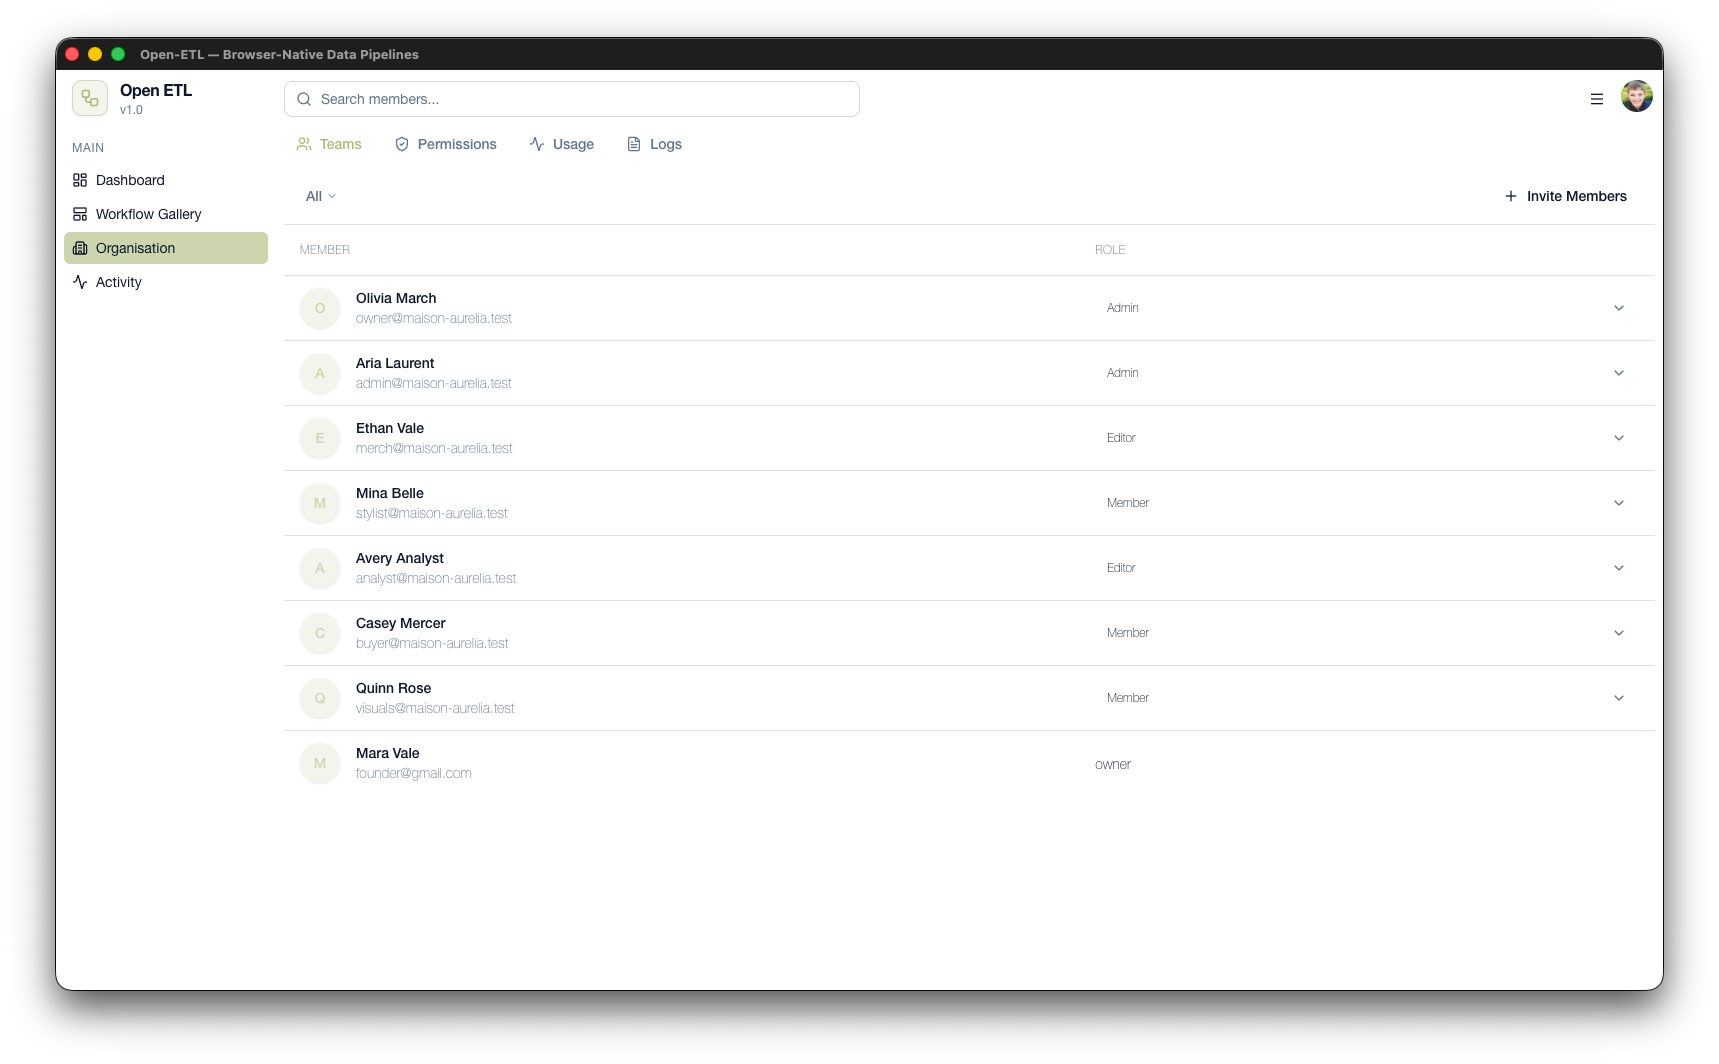Click the name Mina Belle

[390, 493]
